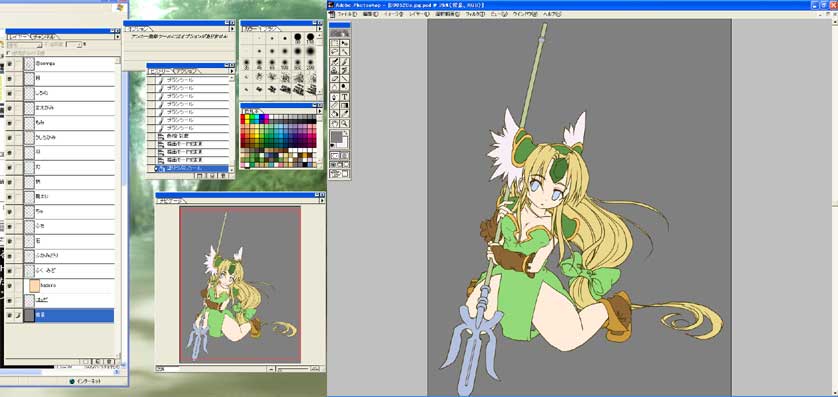The height and width of the screenshot is (397, 838).
Task: Click the delete layer trash icon
Action: pos(109,362)
